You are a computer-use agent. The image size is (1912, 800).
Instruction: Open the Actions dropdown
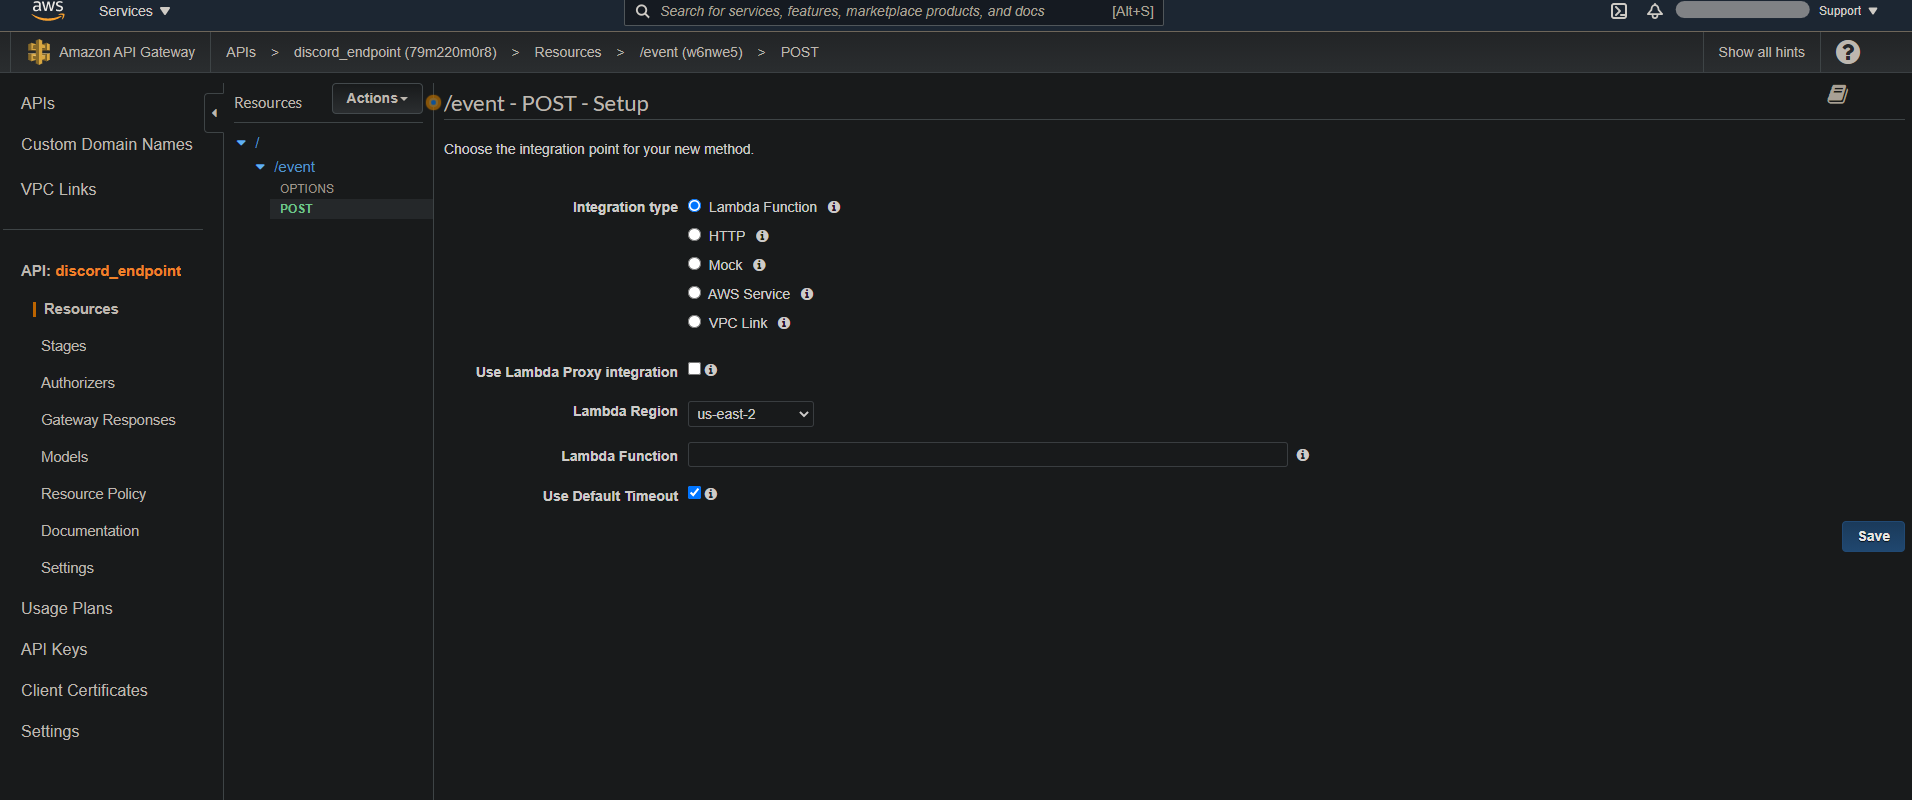[x=377, y=98]
